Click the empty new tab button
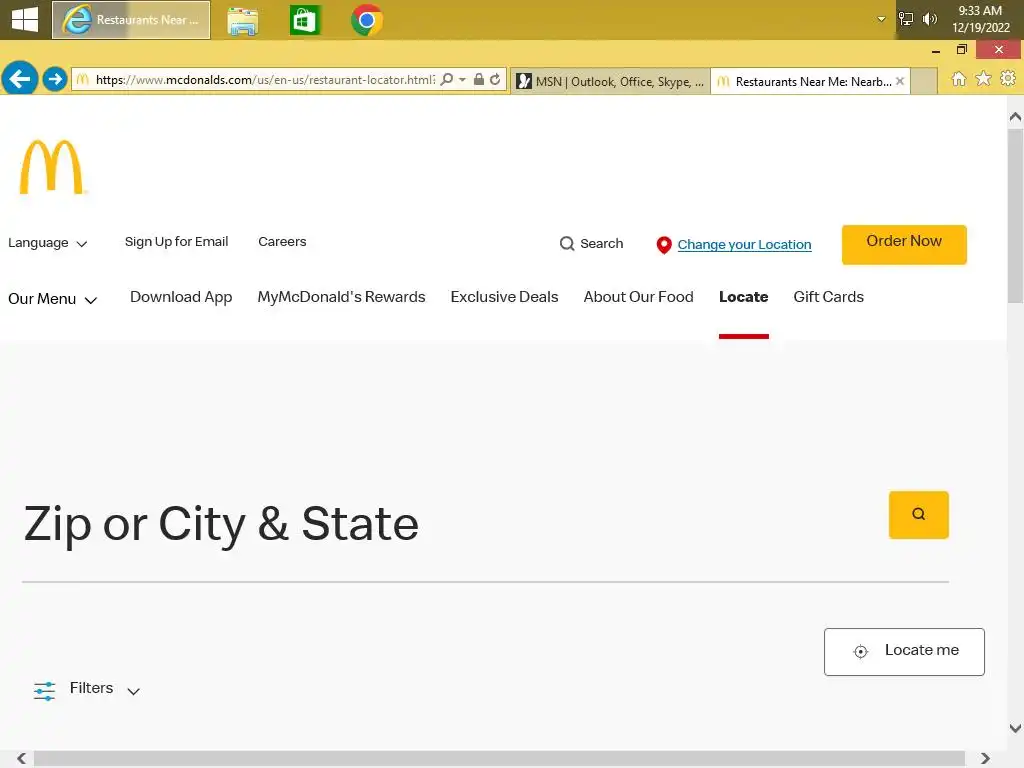 pos(923,82)
